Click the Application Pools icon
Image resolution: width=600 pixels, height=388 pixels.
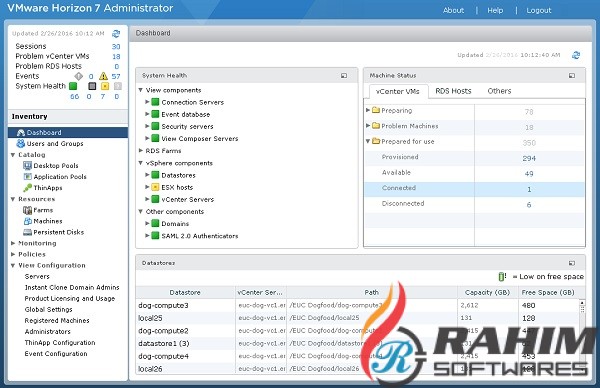coord(28,177)
